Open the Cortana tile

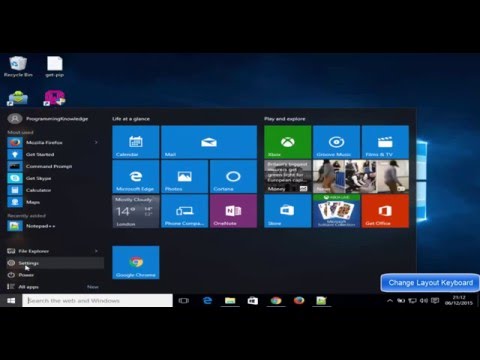click(x=233, y=177)
